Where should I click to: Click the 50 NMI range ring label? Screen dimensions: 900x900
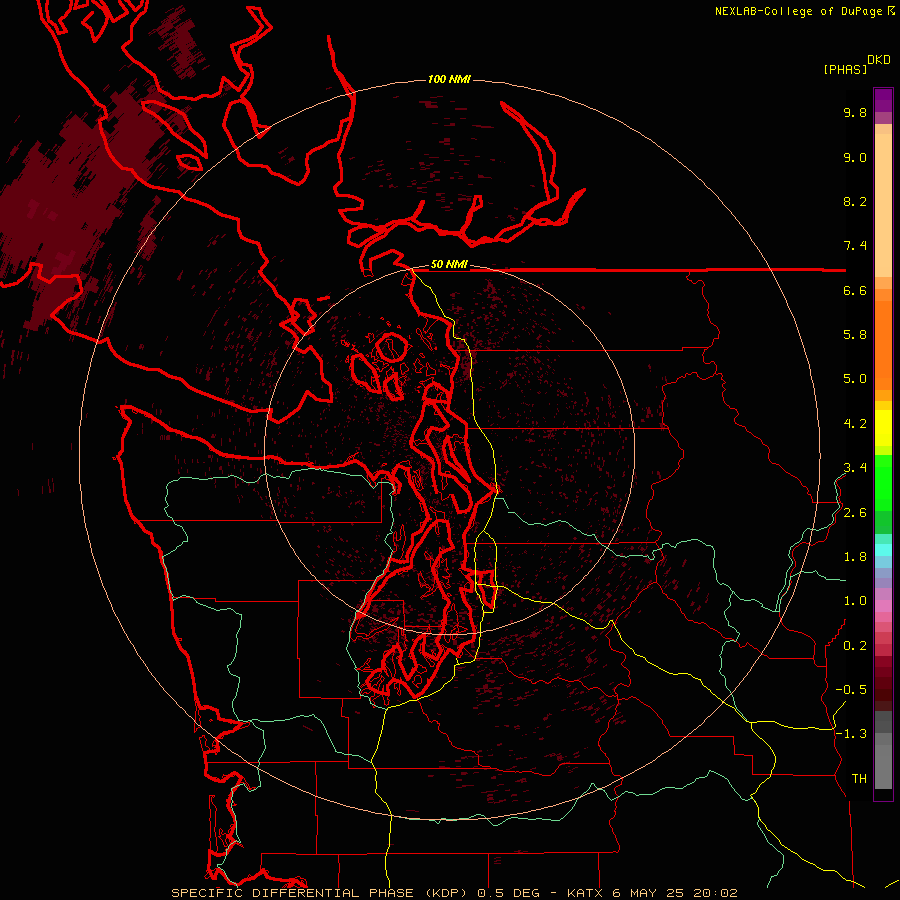[x=449, y=264]
